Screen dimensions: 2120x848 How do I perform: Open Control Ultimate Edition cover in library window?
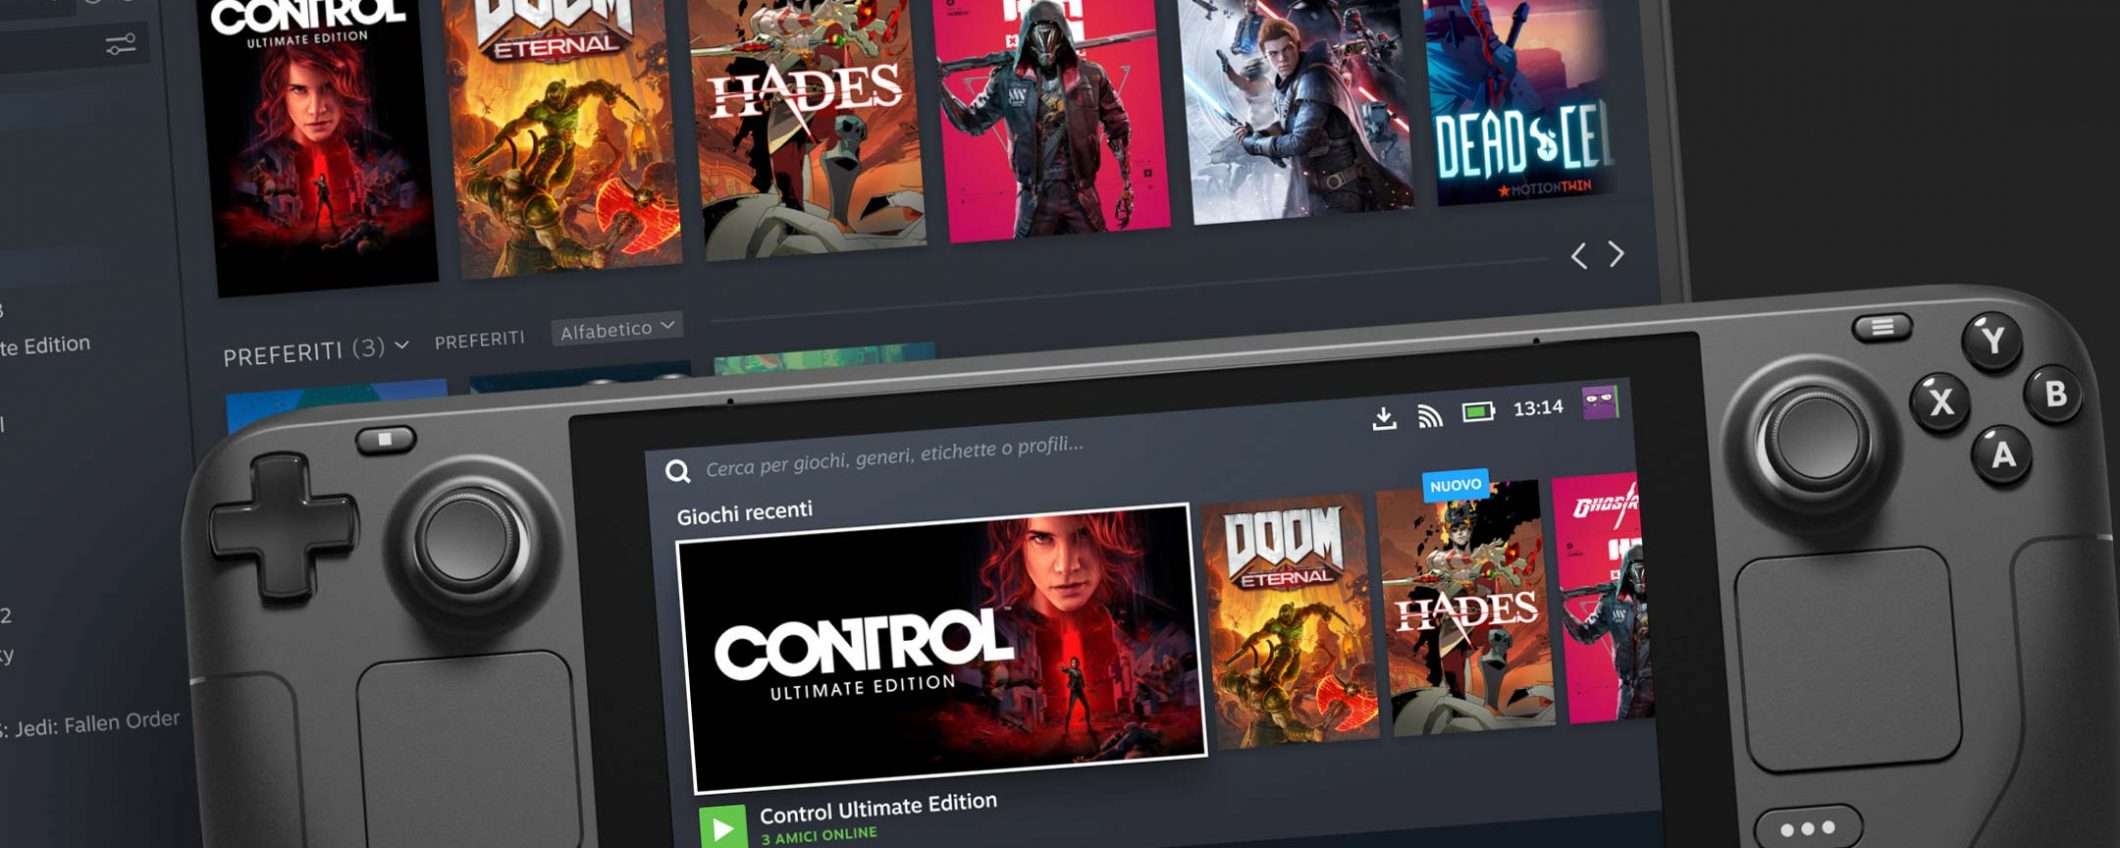[318, 140]
